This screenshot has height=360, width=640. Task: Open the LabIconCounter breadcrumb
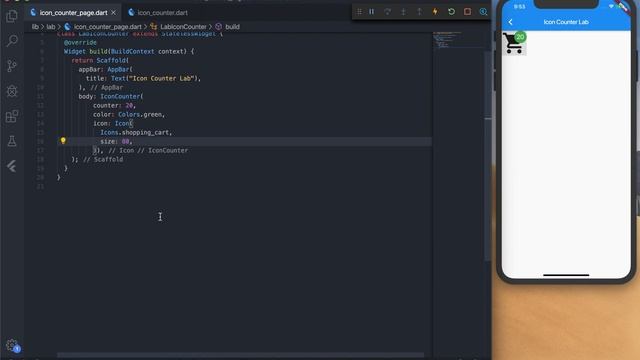[x=183, y=27]
